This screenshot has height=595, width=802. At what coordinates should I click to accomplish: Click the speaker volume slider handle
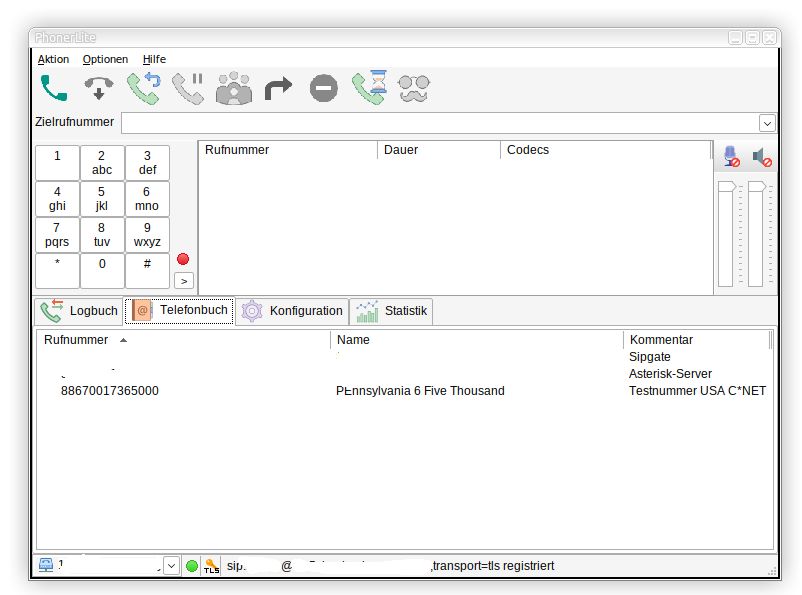point(756,187)
